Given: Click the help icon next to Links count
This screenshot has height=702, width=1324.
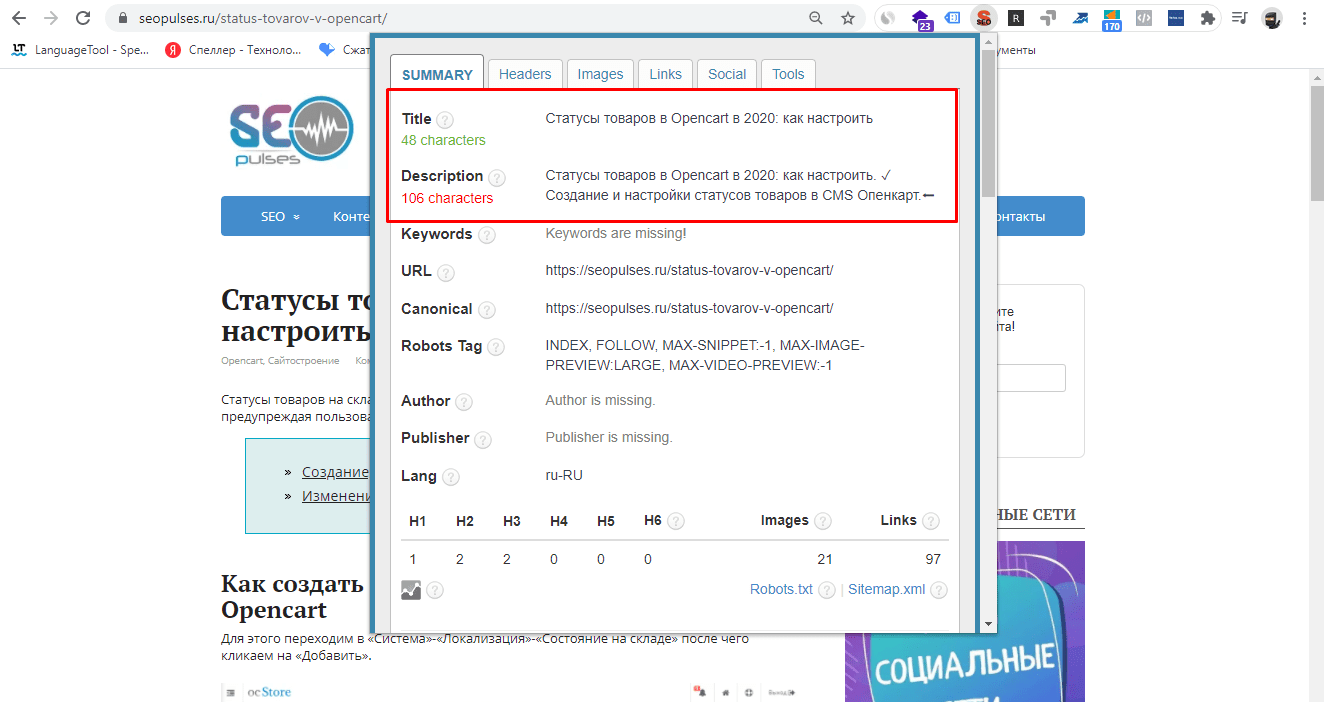Looking at the screenshot, I should tap(931, 521).
